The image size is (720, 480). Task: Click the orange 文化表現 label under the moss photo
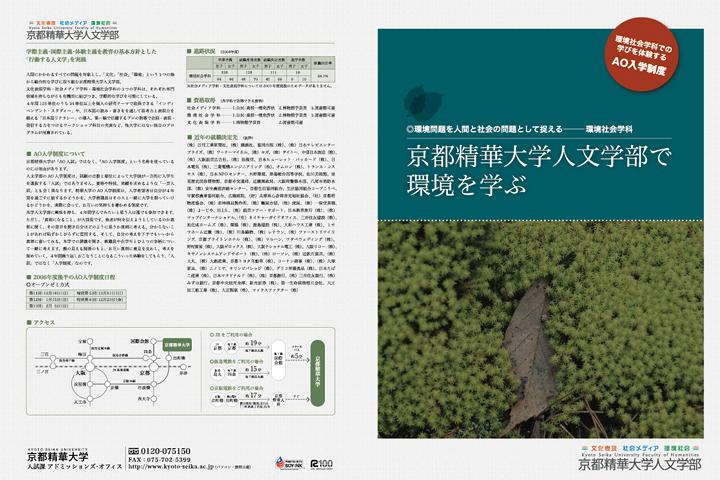tap(602, 448)
